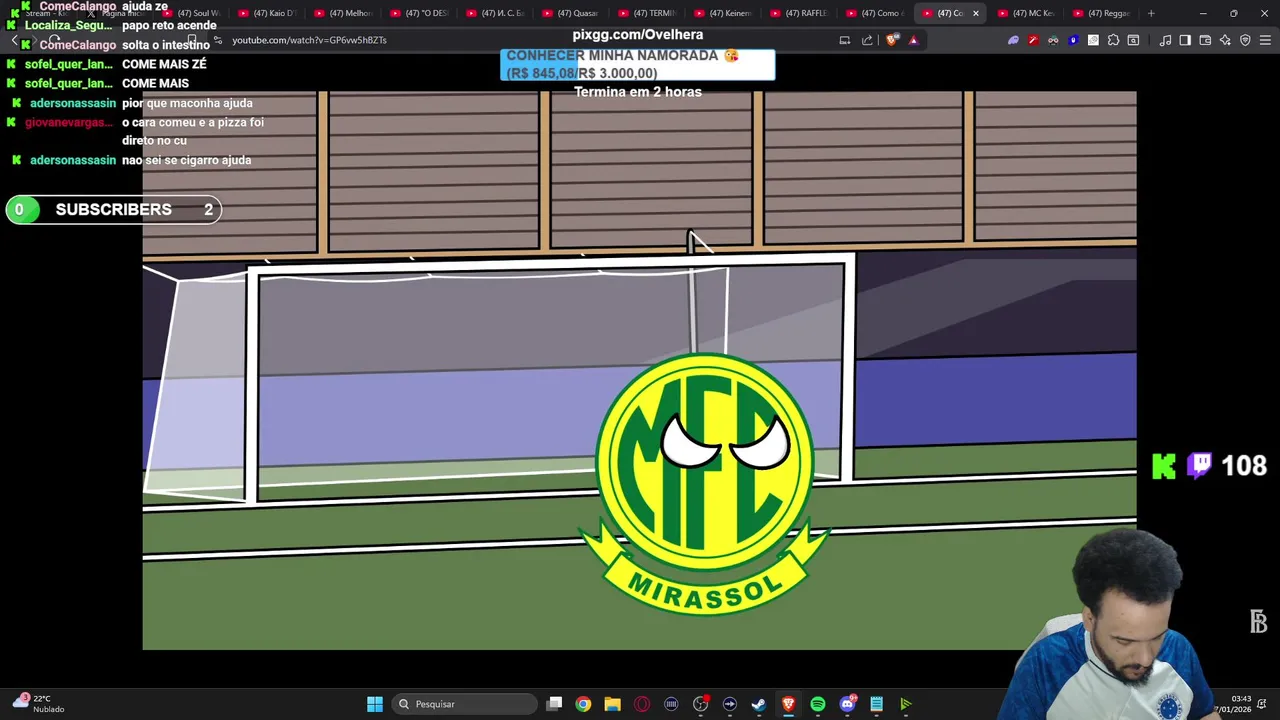This screenshot has height=720, width=1280.
Task: Open Brave browser taskbar icon
Action: pyautogui.click(x=788, y=704)
